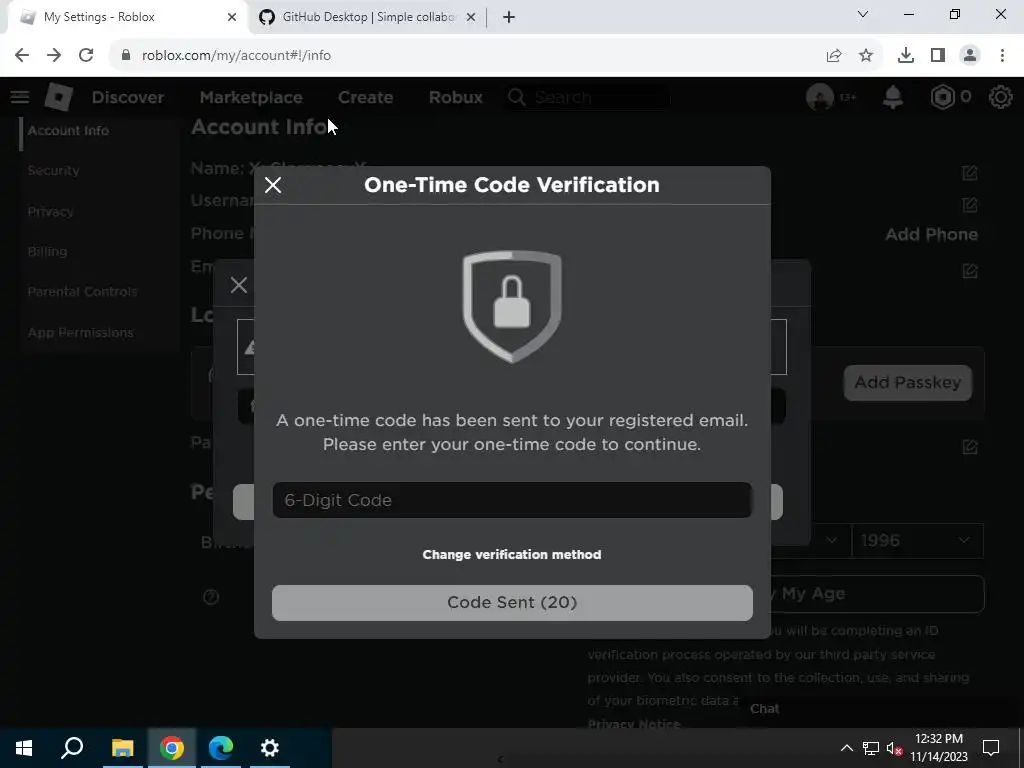This screenshot has width=1024, height=768.
Task: Open the Roblox hamburger navigation menu
Action: point(20,97)
